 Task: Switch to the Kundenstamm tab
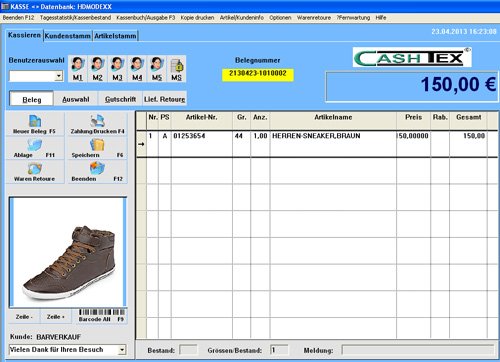68,36
